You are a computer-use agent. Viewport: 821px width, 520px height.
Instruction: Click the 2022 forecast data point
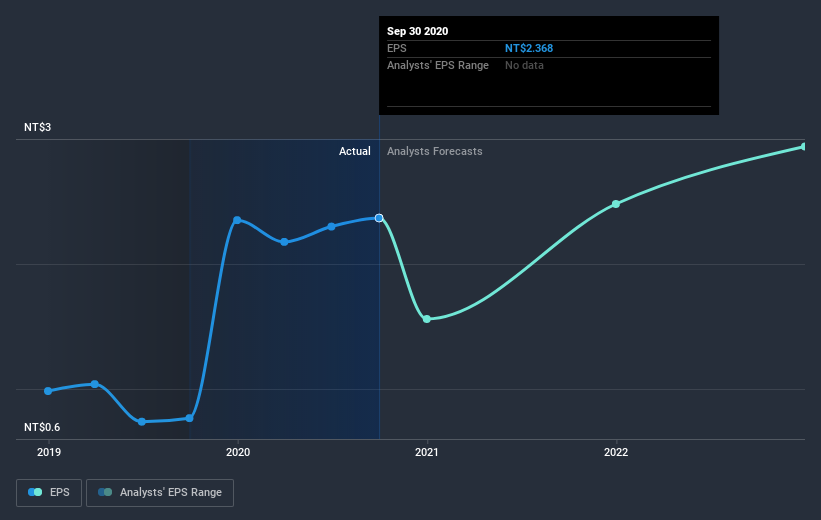click(x=616, y=204)
